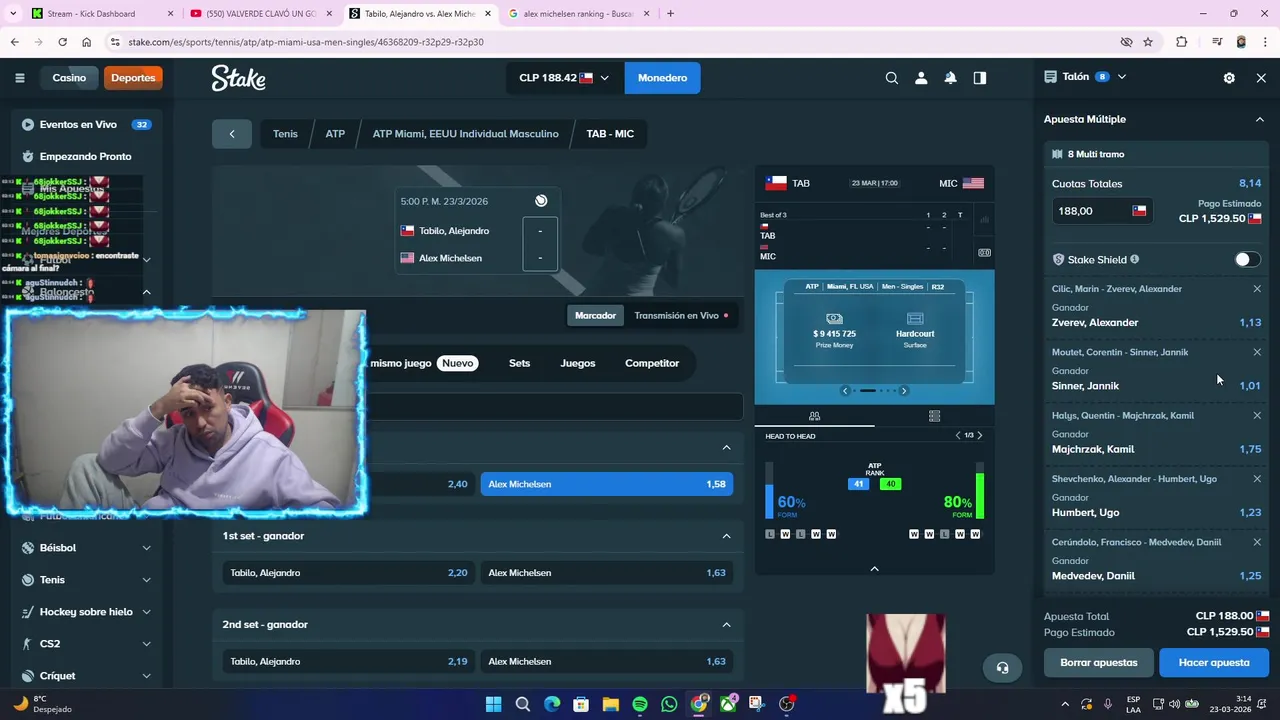Open Microsoft Edge from taskbar
The width and height of the screenshot is (1280, 720).
552,704
